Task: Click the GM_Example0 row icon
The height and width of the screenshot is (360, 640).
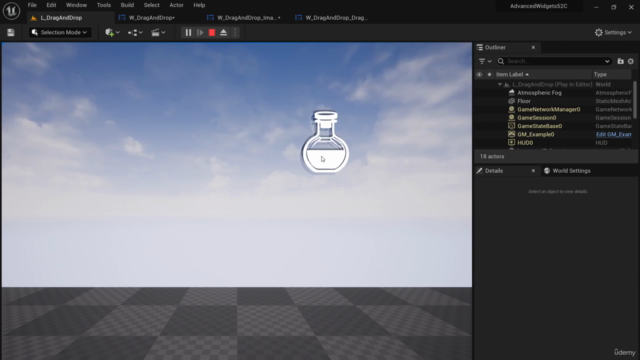Action: (x=511, y=134)
